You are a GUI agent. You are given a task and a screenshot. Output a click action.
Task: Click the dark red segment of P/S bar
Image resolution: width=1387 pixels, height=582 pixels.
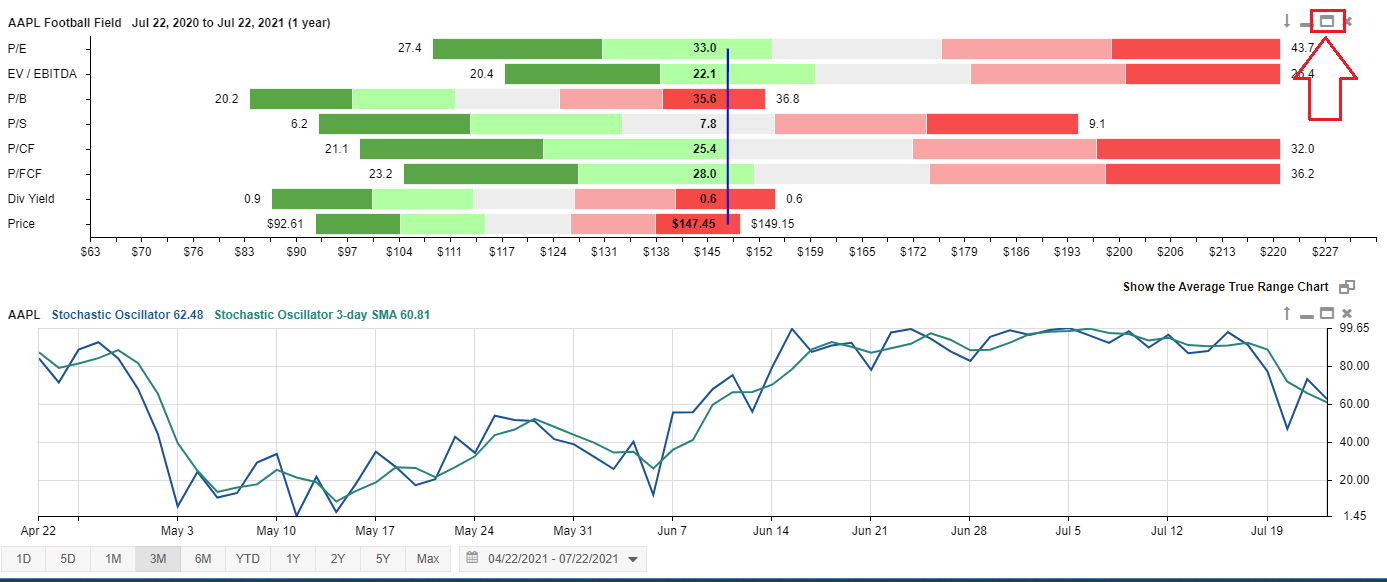coord(1002,123)
